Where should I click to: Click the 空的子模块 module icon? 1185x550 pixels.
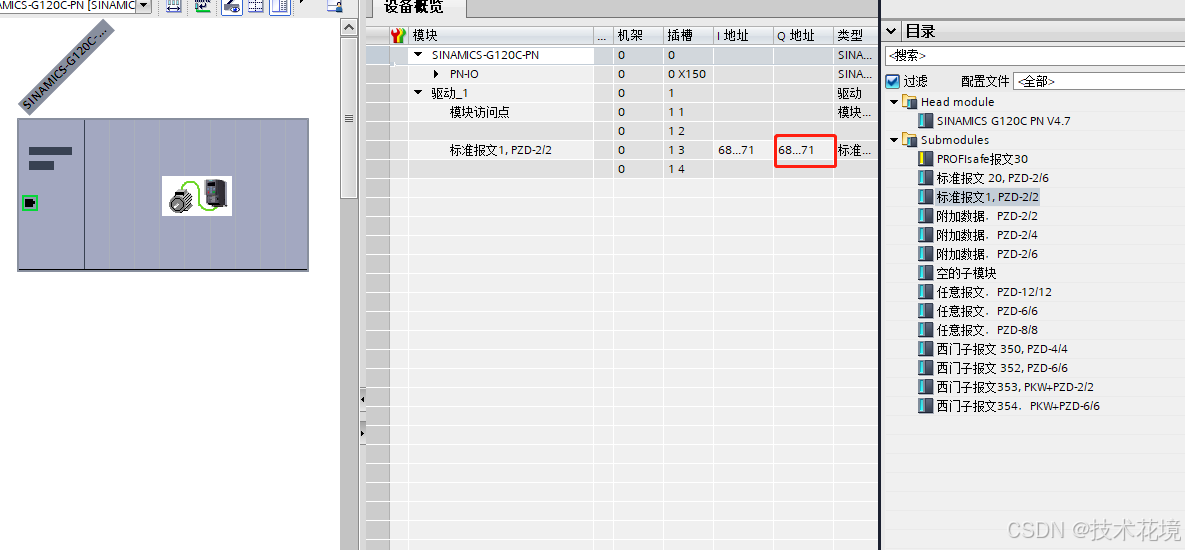tap(926, 273)
